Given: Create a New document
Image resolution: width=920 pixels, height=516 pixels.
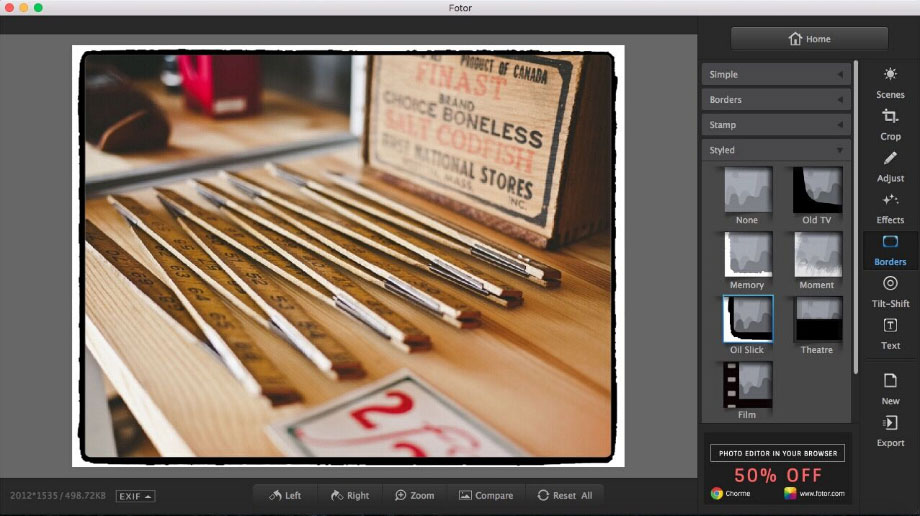Looking at the screenshot, I should [889, 389].
